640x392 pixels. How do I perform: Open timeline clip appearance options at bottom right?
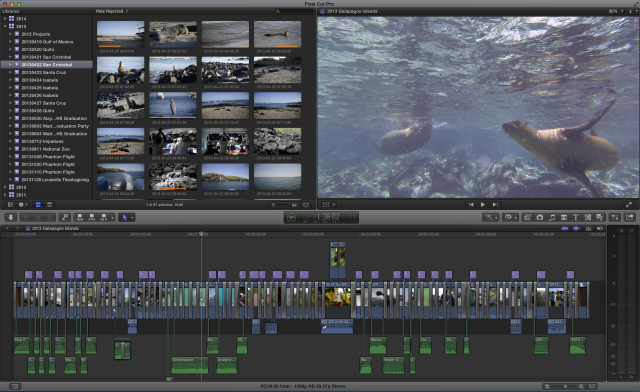tap(592, 386)
